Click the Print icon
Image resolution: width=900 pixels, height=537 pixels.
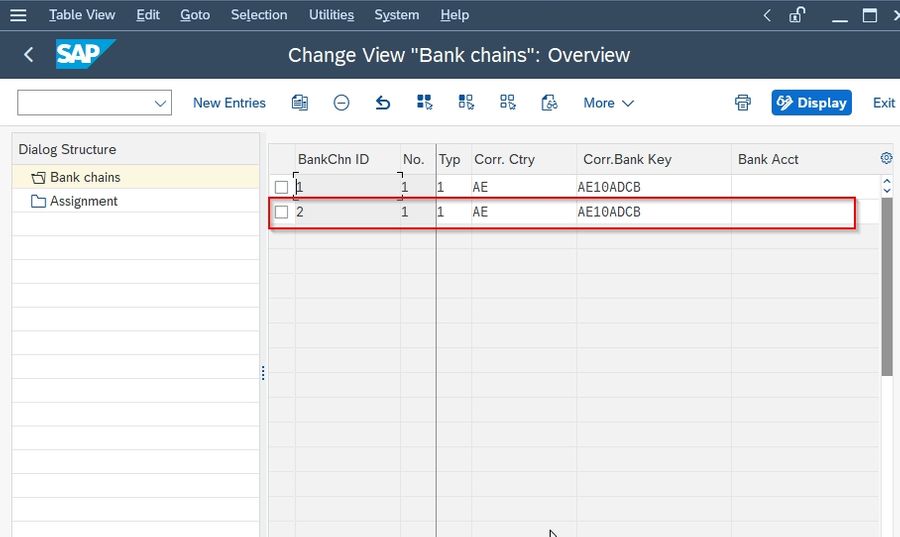point(743,103)
